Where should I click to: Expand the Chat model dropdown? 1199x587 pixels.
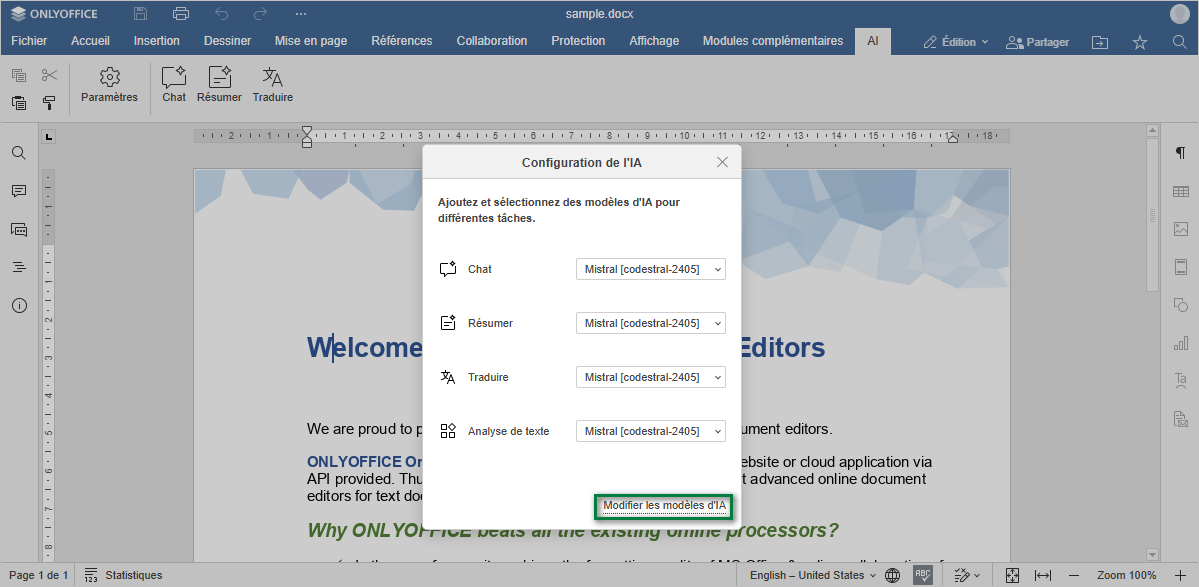click(650, 269)
